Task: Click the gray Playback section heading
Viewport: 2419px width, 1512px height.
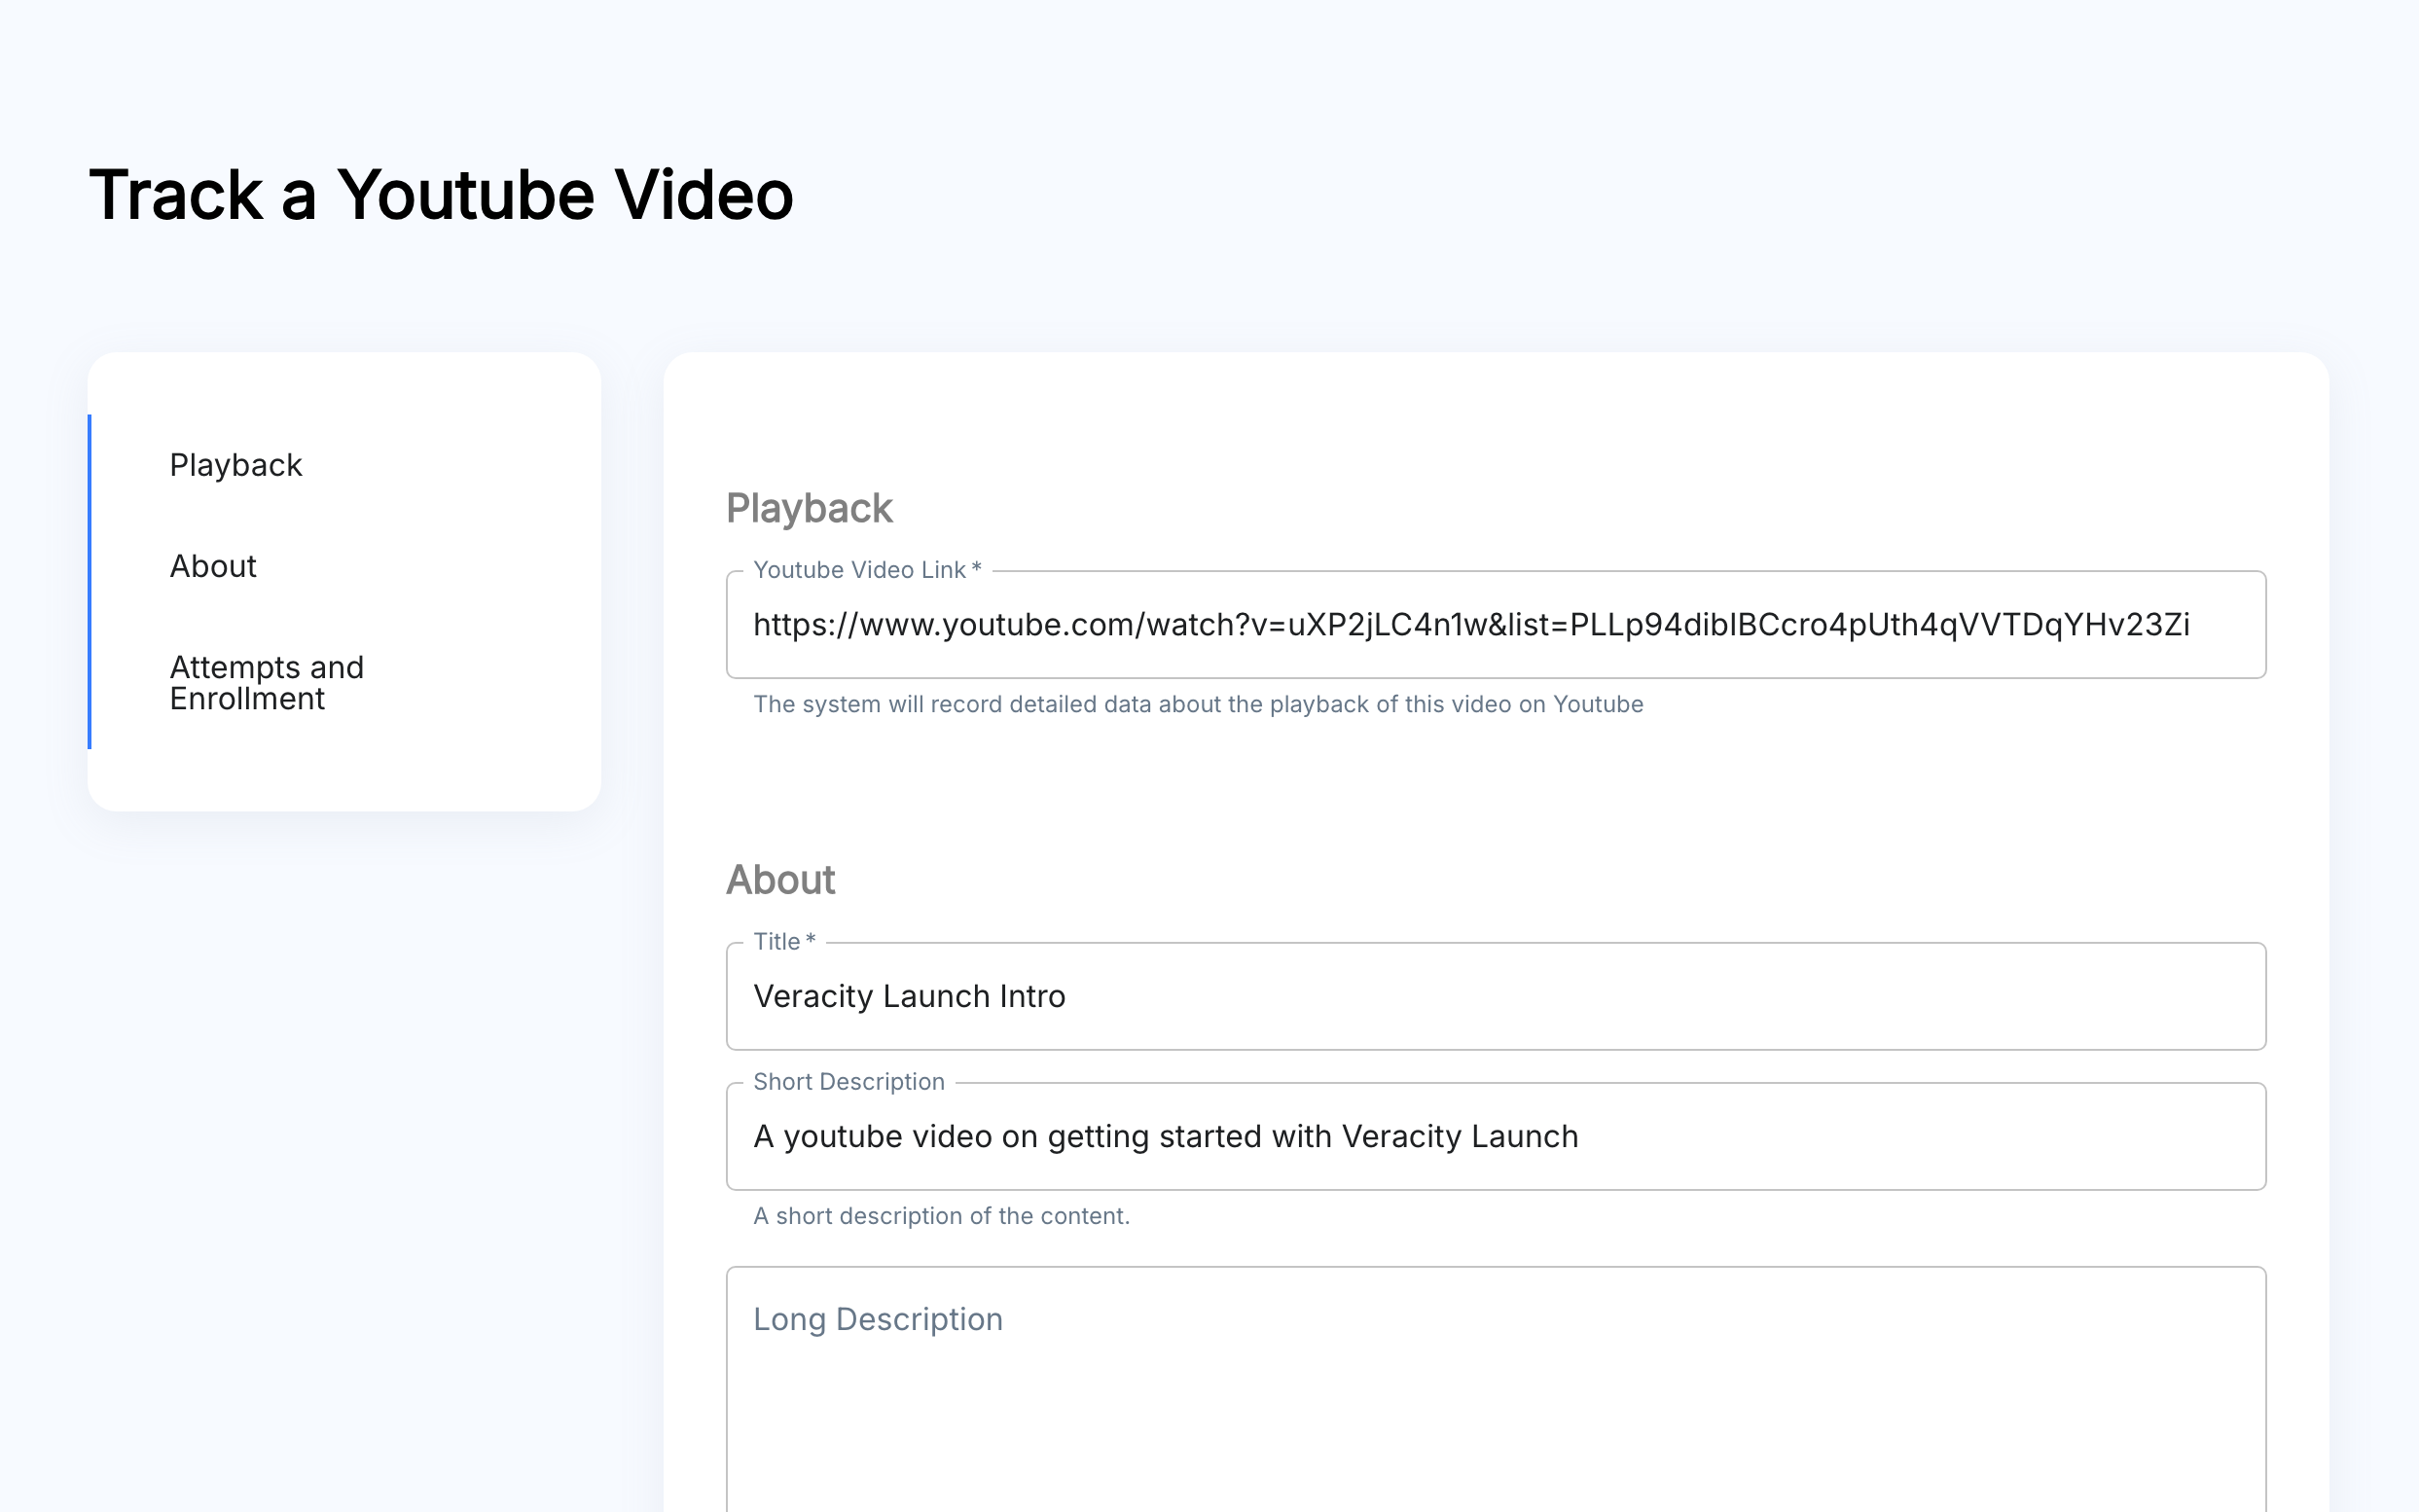Action: point(808,508)
